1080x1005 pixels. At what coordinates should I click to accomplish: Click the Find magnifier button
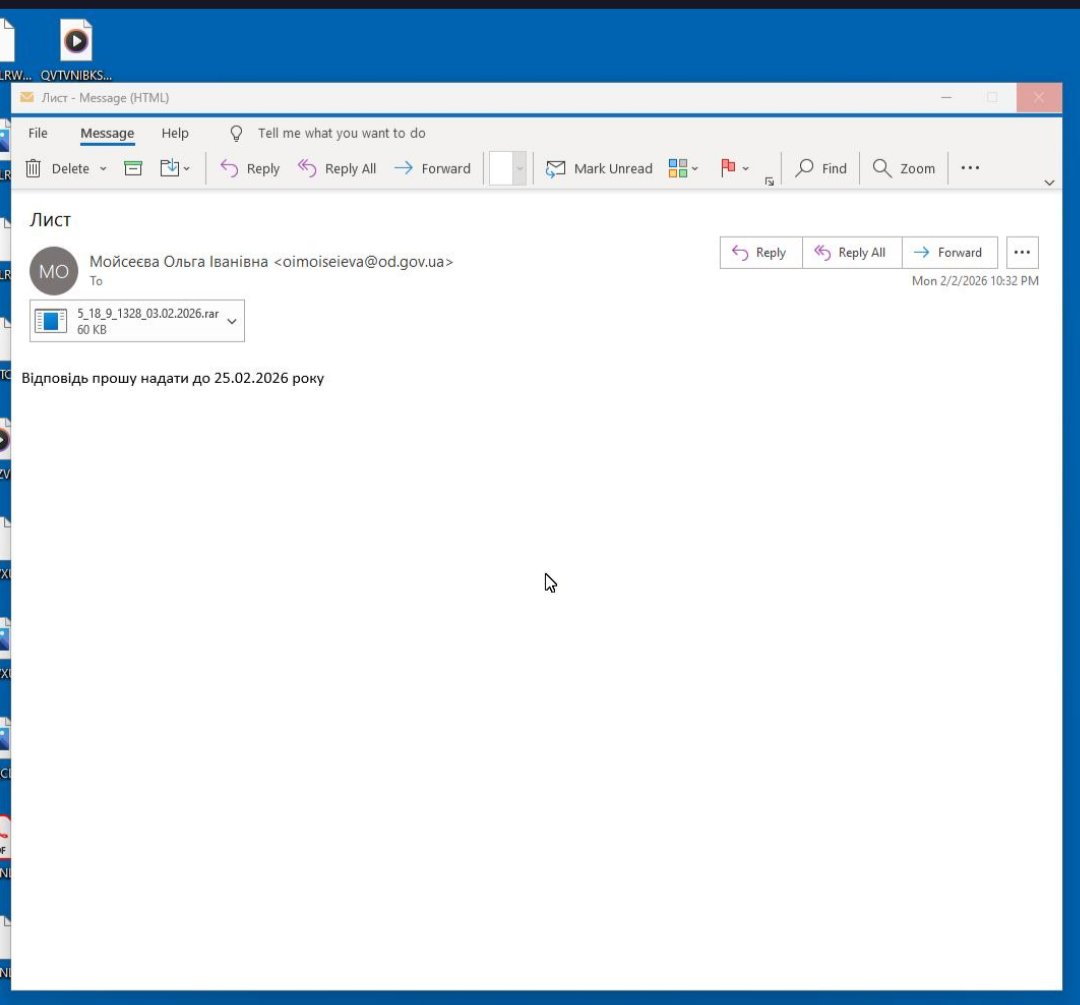[820, 168]
